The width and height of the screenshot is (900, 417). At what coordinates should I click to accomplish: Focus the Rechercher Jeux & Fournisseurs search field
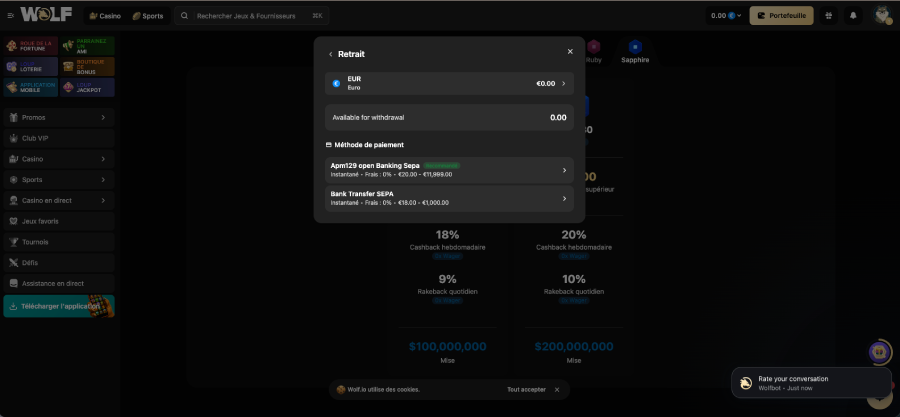251,16
